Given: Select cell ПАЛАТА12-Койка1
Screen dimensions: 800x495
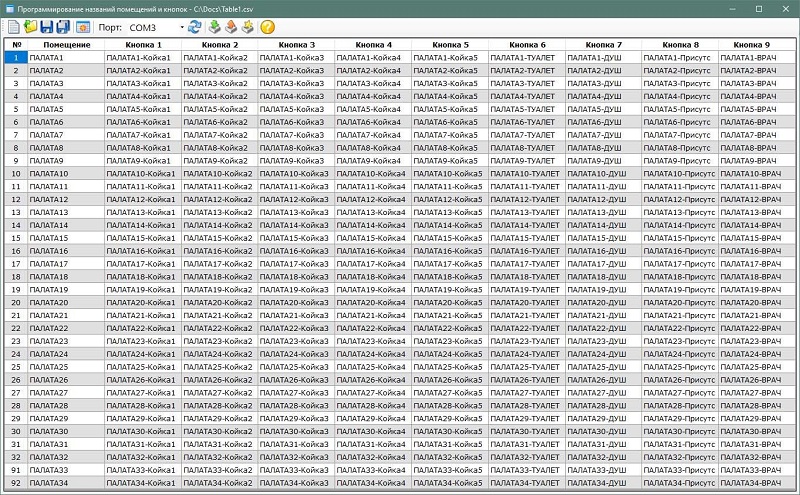Looking at the screenshot, I should [143, 200].
